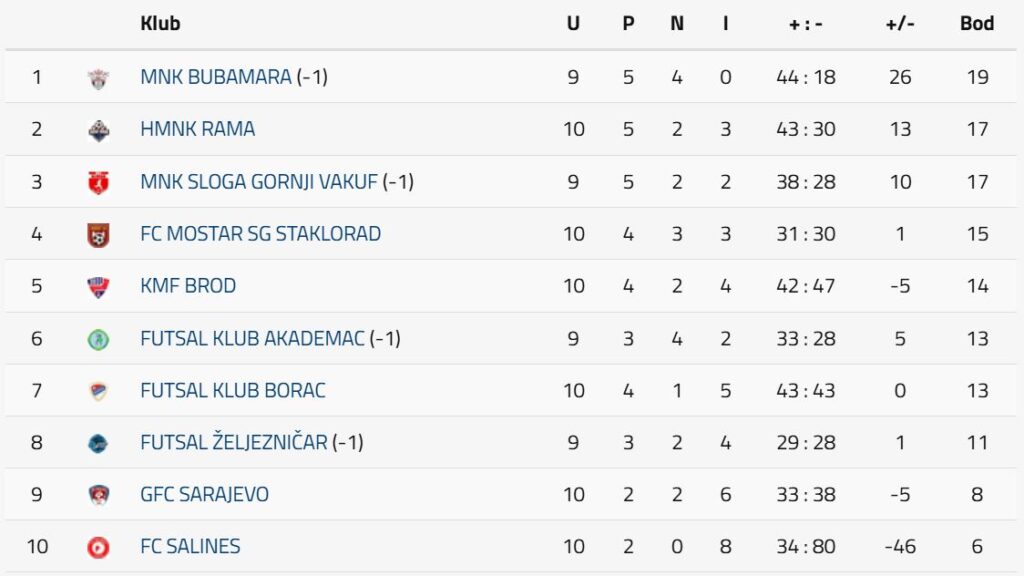Open the FC SALINES club link
The width and height of the screenshot is (1024, 576).
coord(191,546)
